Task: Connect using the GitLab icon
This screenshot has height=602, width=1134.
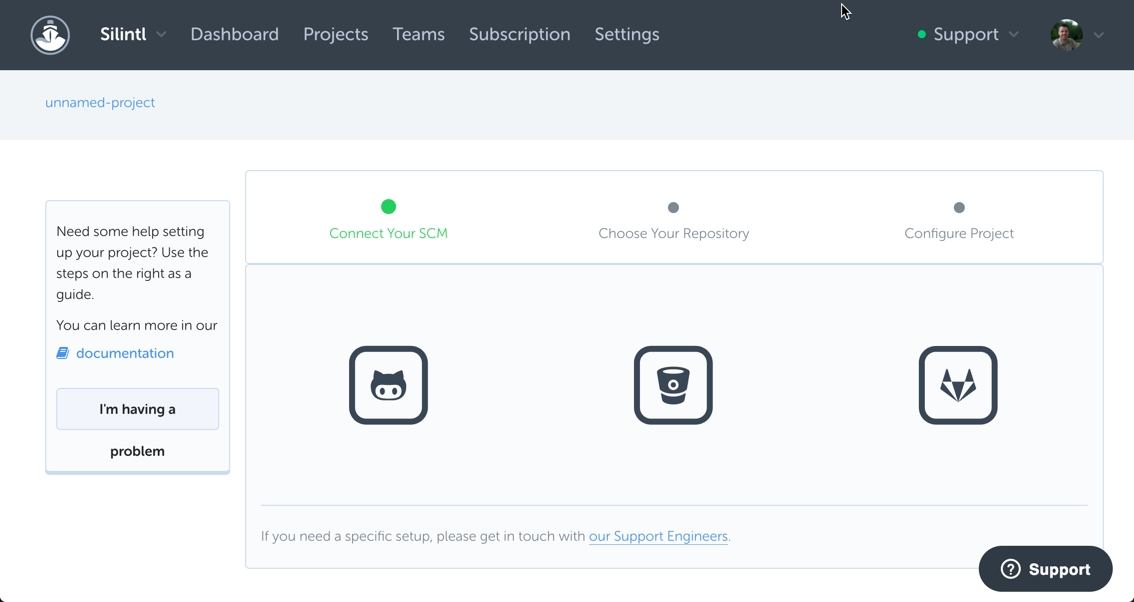Action: pos(958,385)
